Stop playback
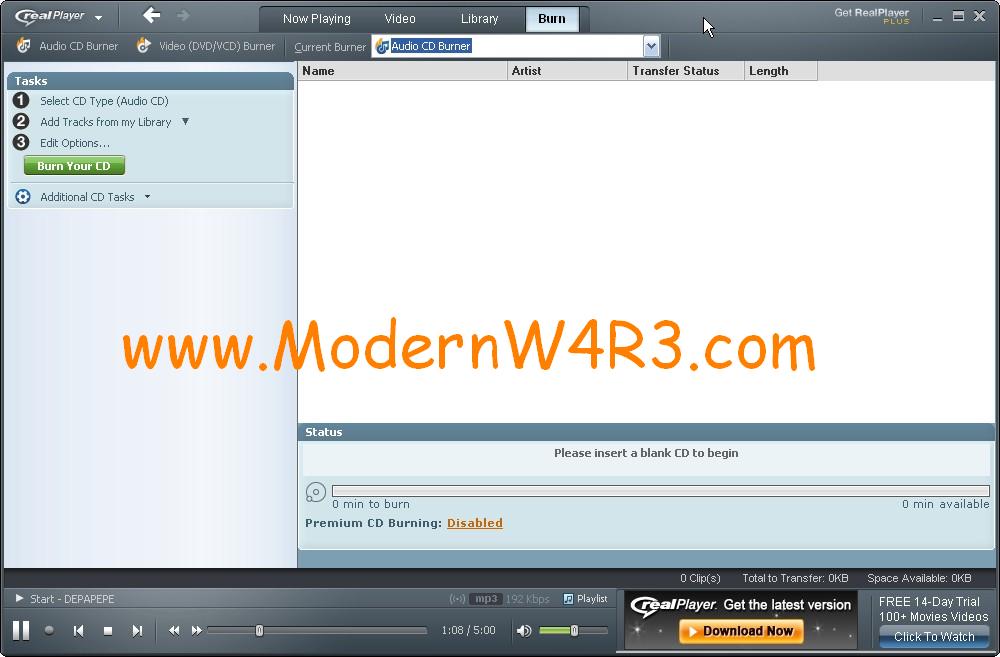Viewport: 1000px width, 657px height. coord(108,630)
